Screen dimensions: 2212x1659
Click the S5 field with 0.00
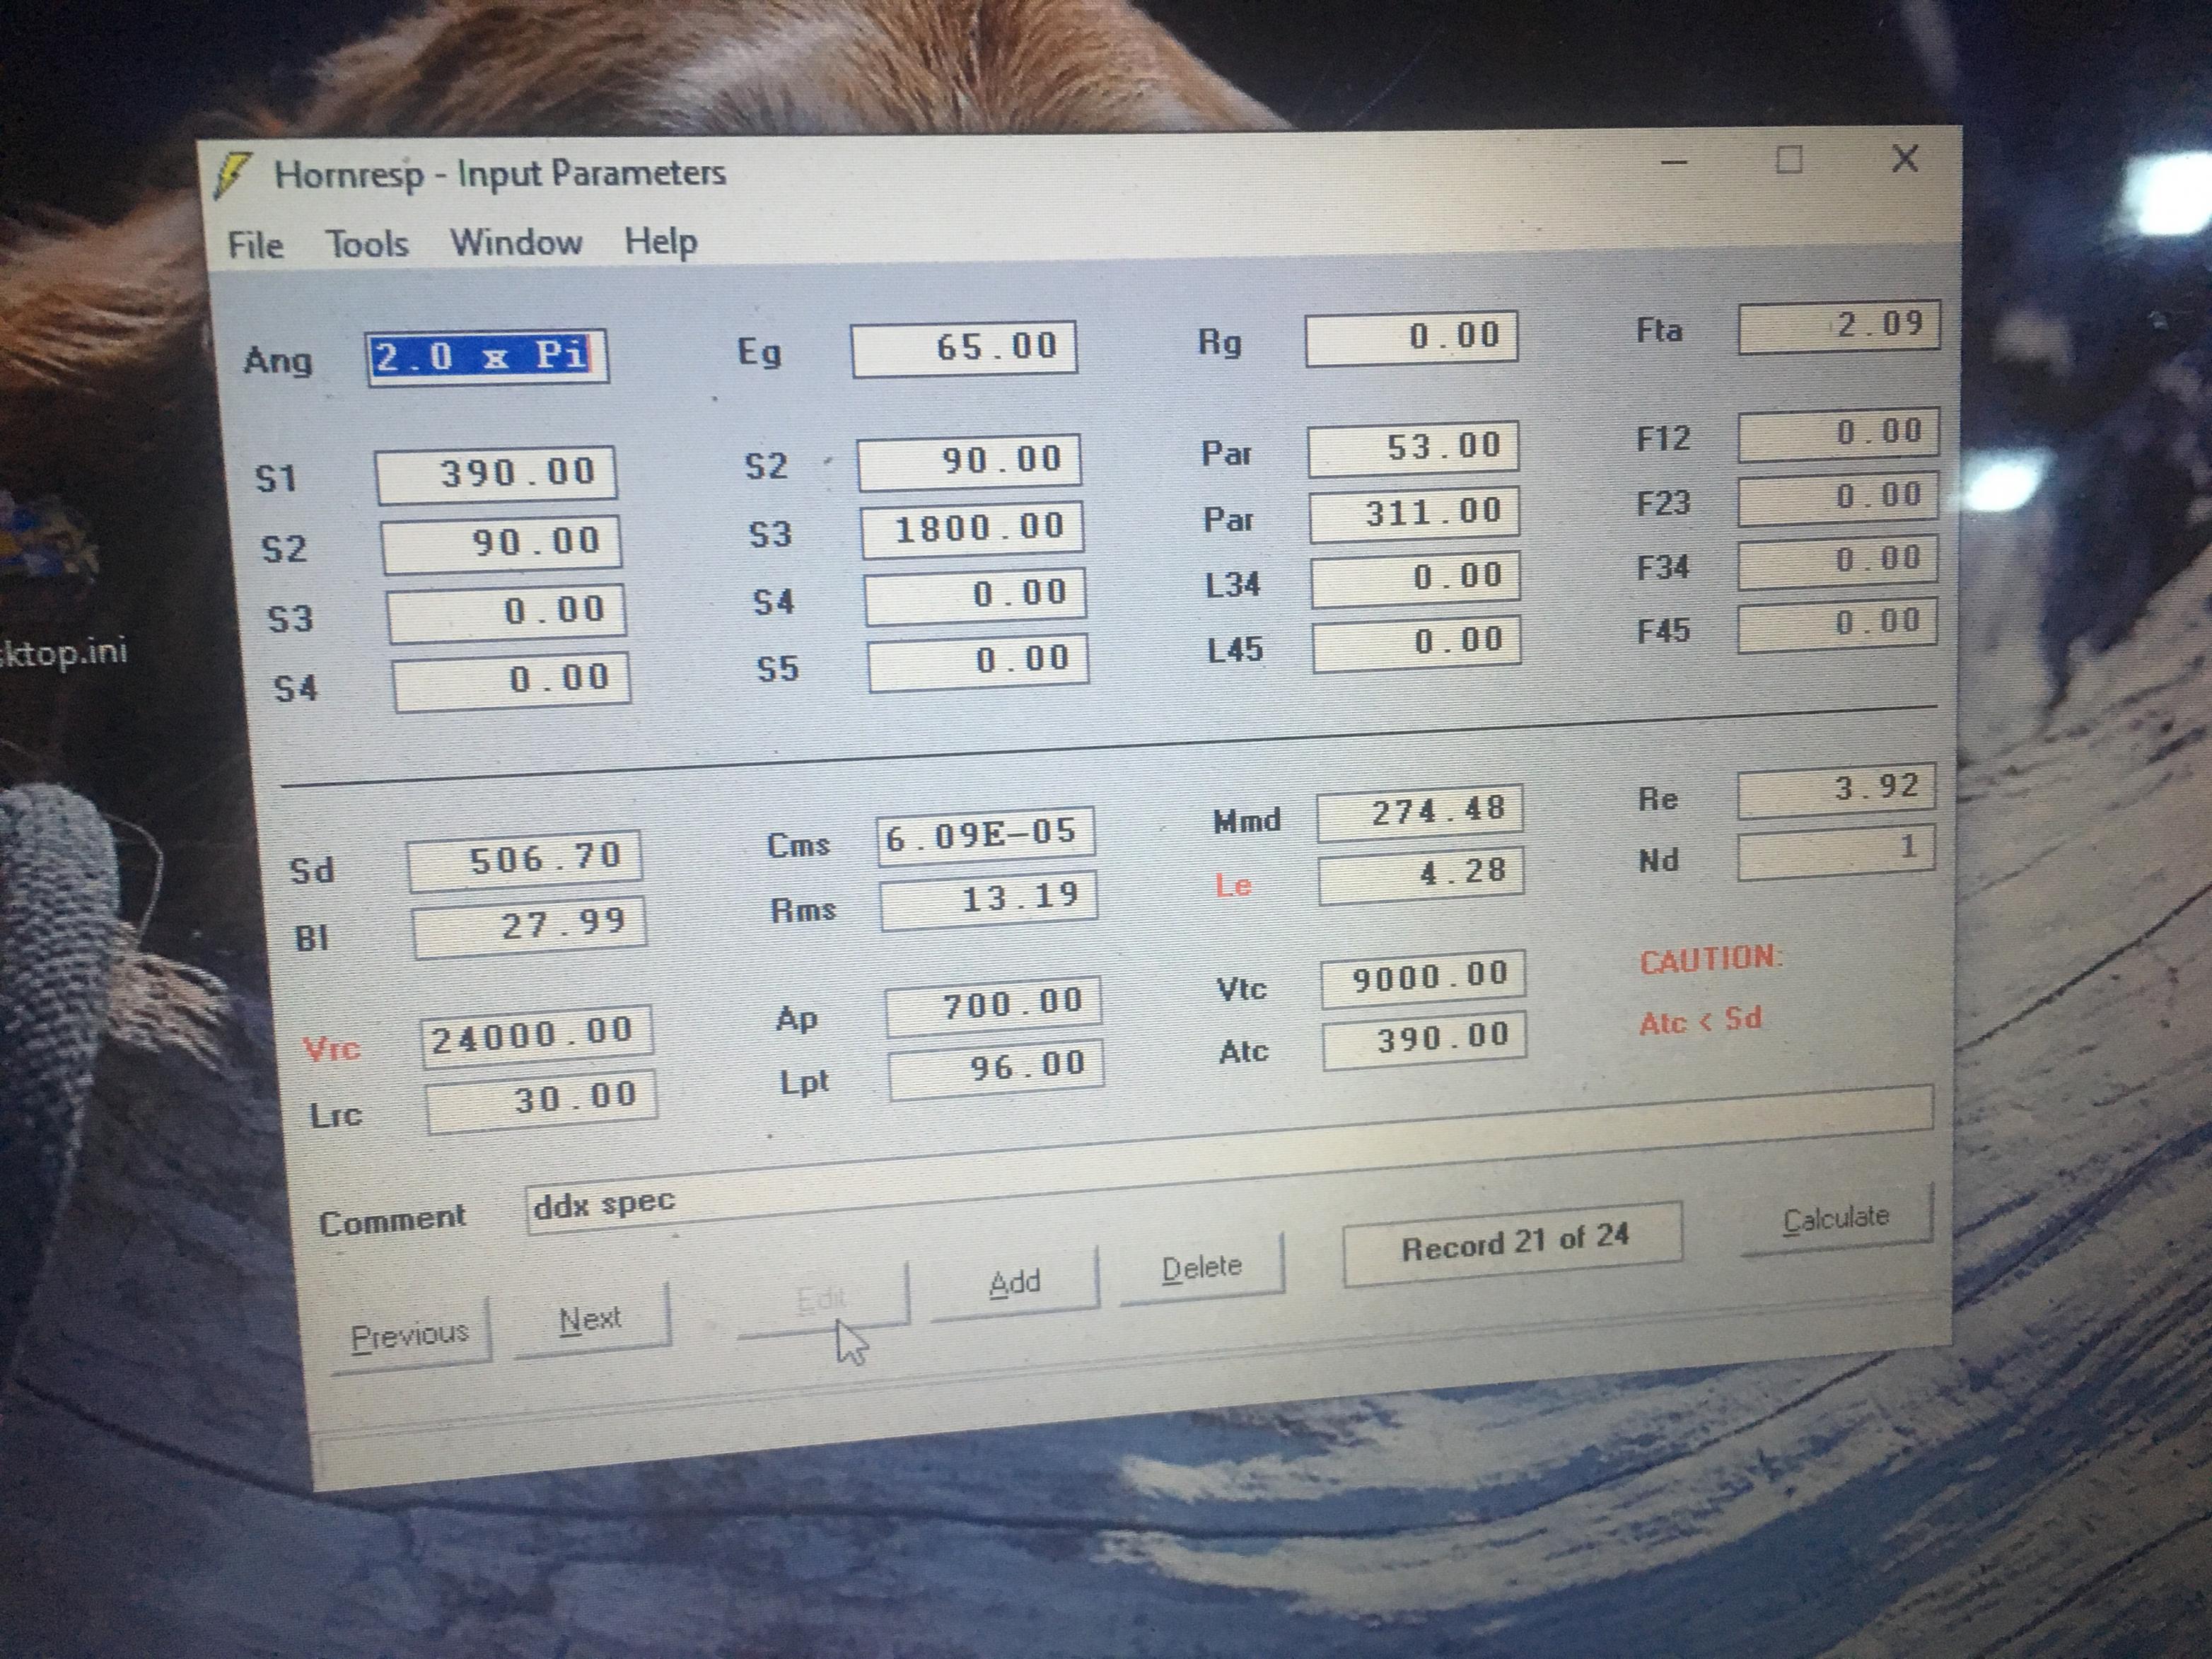tap(978, 662)
